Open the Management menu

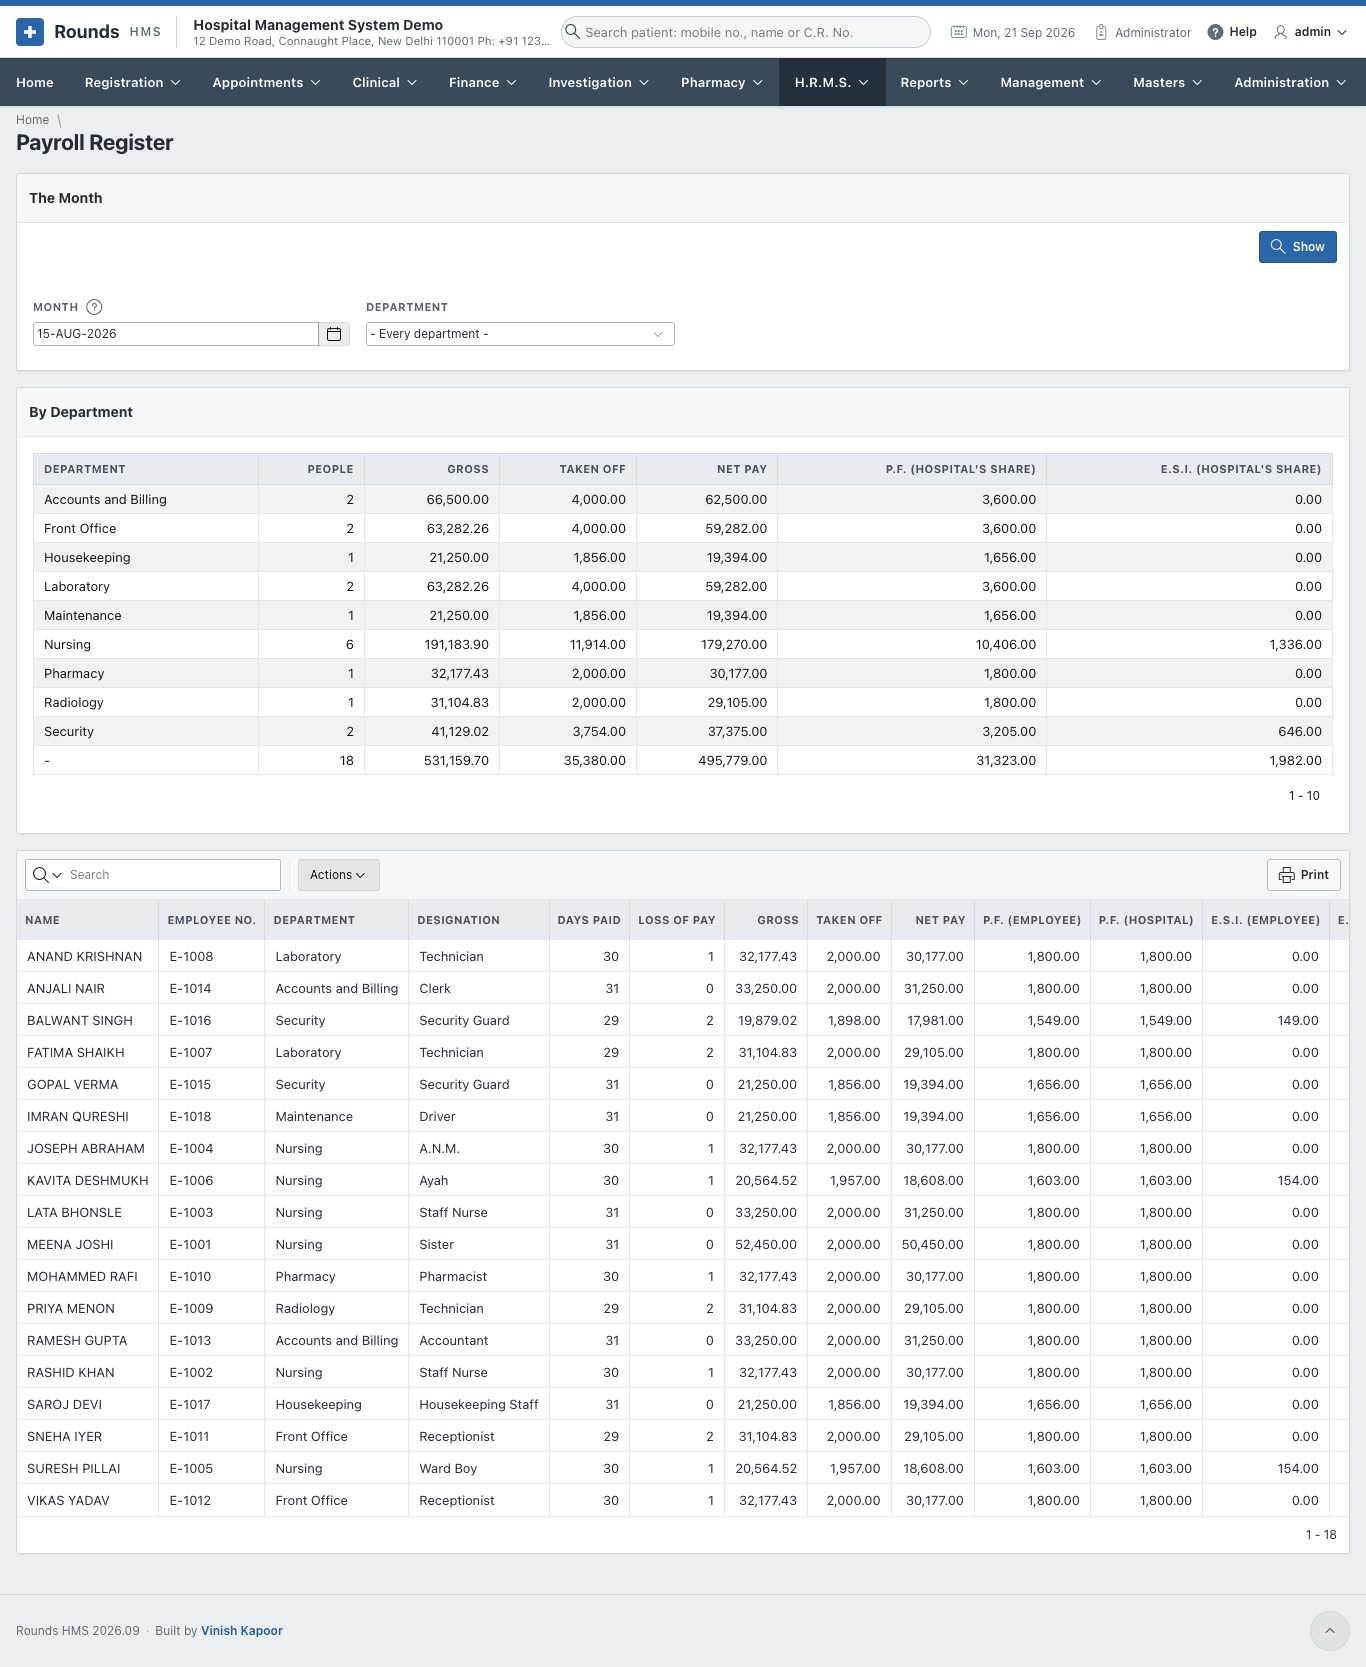[1050, 82]
